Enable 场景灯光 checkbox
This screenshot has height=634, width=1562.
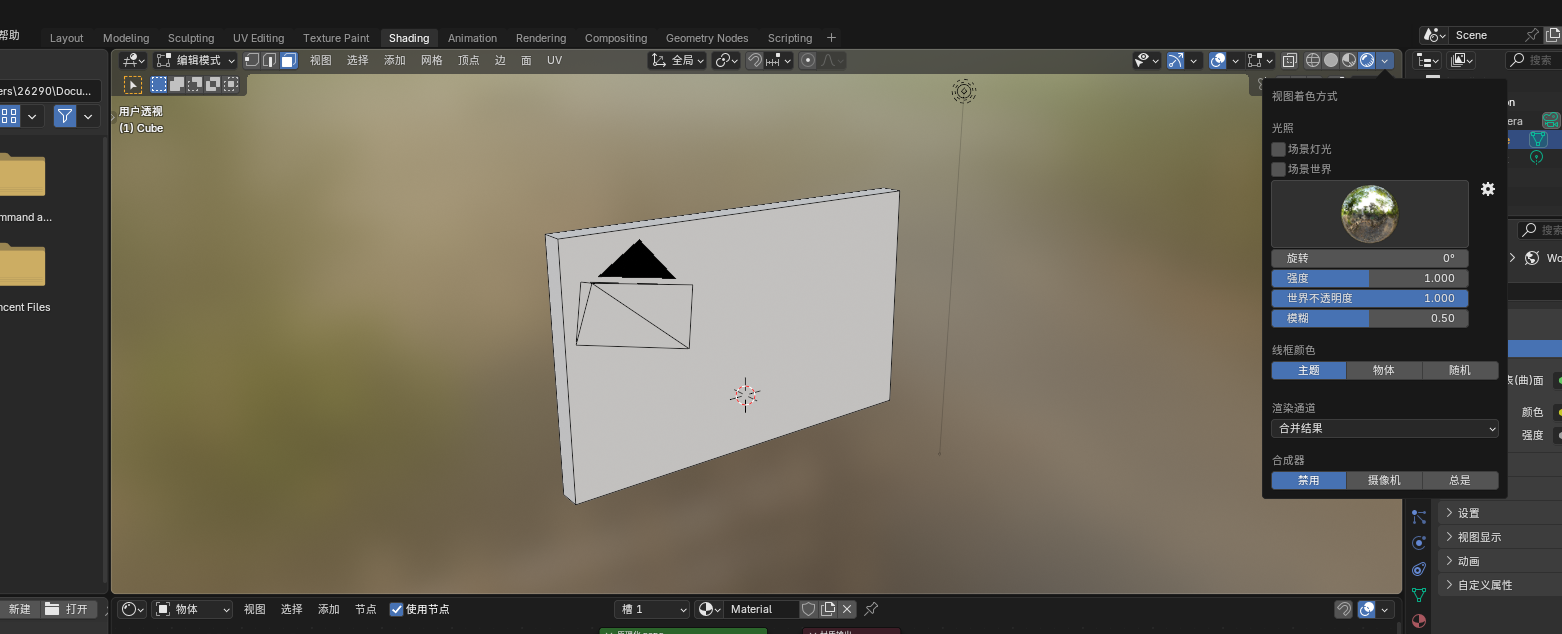coord(1278,149)
